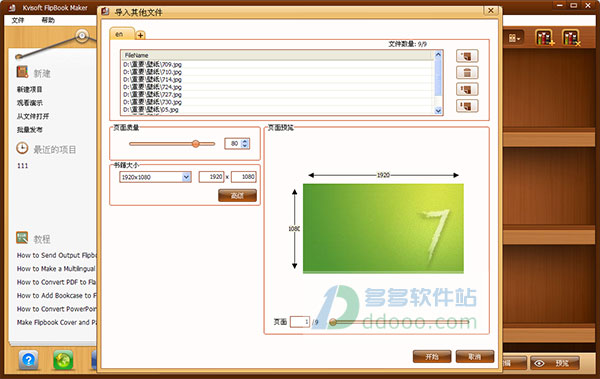Click the move file up button
The width and height of the screenshot is (600, 379).
tap(467, 90)
